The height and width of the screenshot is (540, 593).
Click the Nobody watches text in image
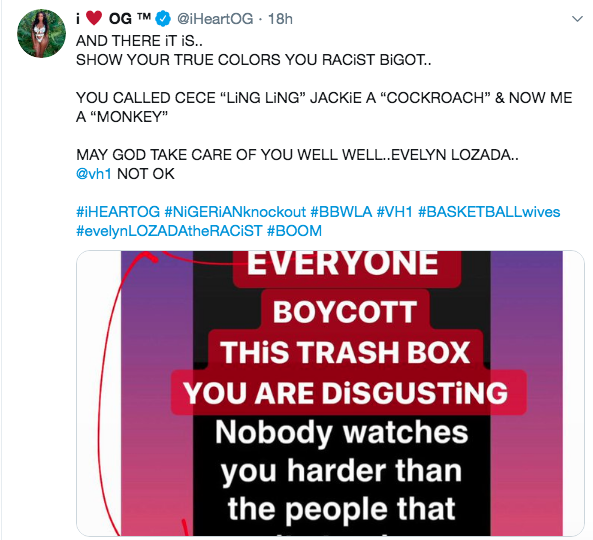click(342, 432)
